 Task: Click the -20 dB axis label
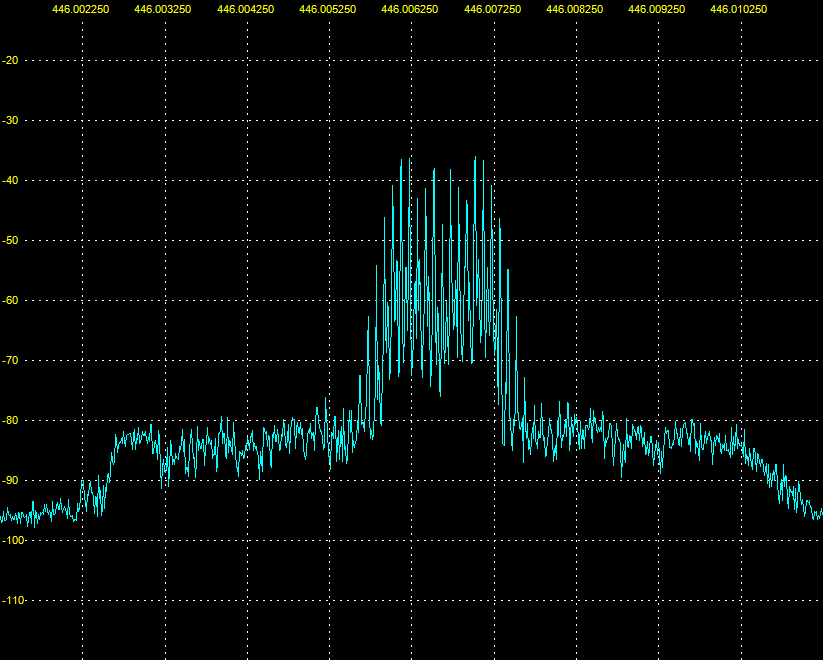click(x=10, y=60)
